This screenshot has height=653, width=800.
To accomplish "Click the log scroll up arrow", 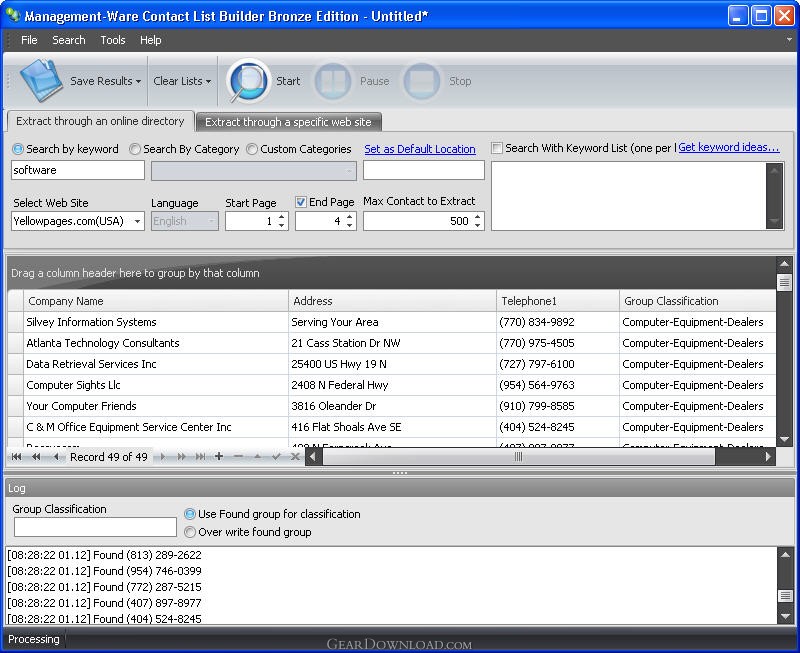I will (x=785, y=554).
